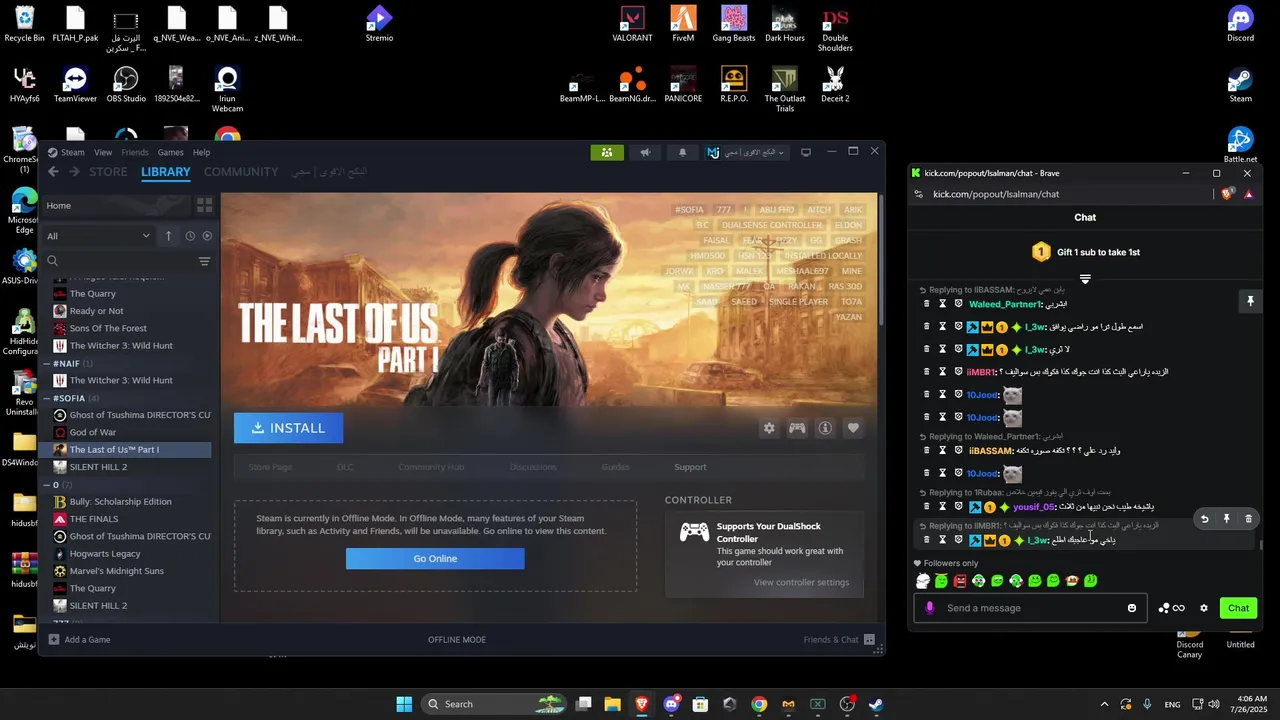Click the pin icon in Kick chat
The height and width of the screenshot is (720, 1280).
coord(1250,301)
